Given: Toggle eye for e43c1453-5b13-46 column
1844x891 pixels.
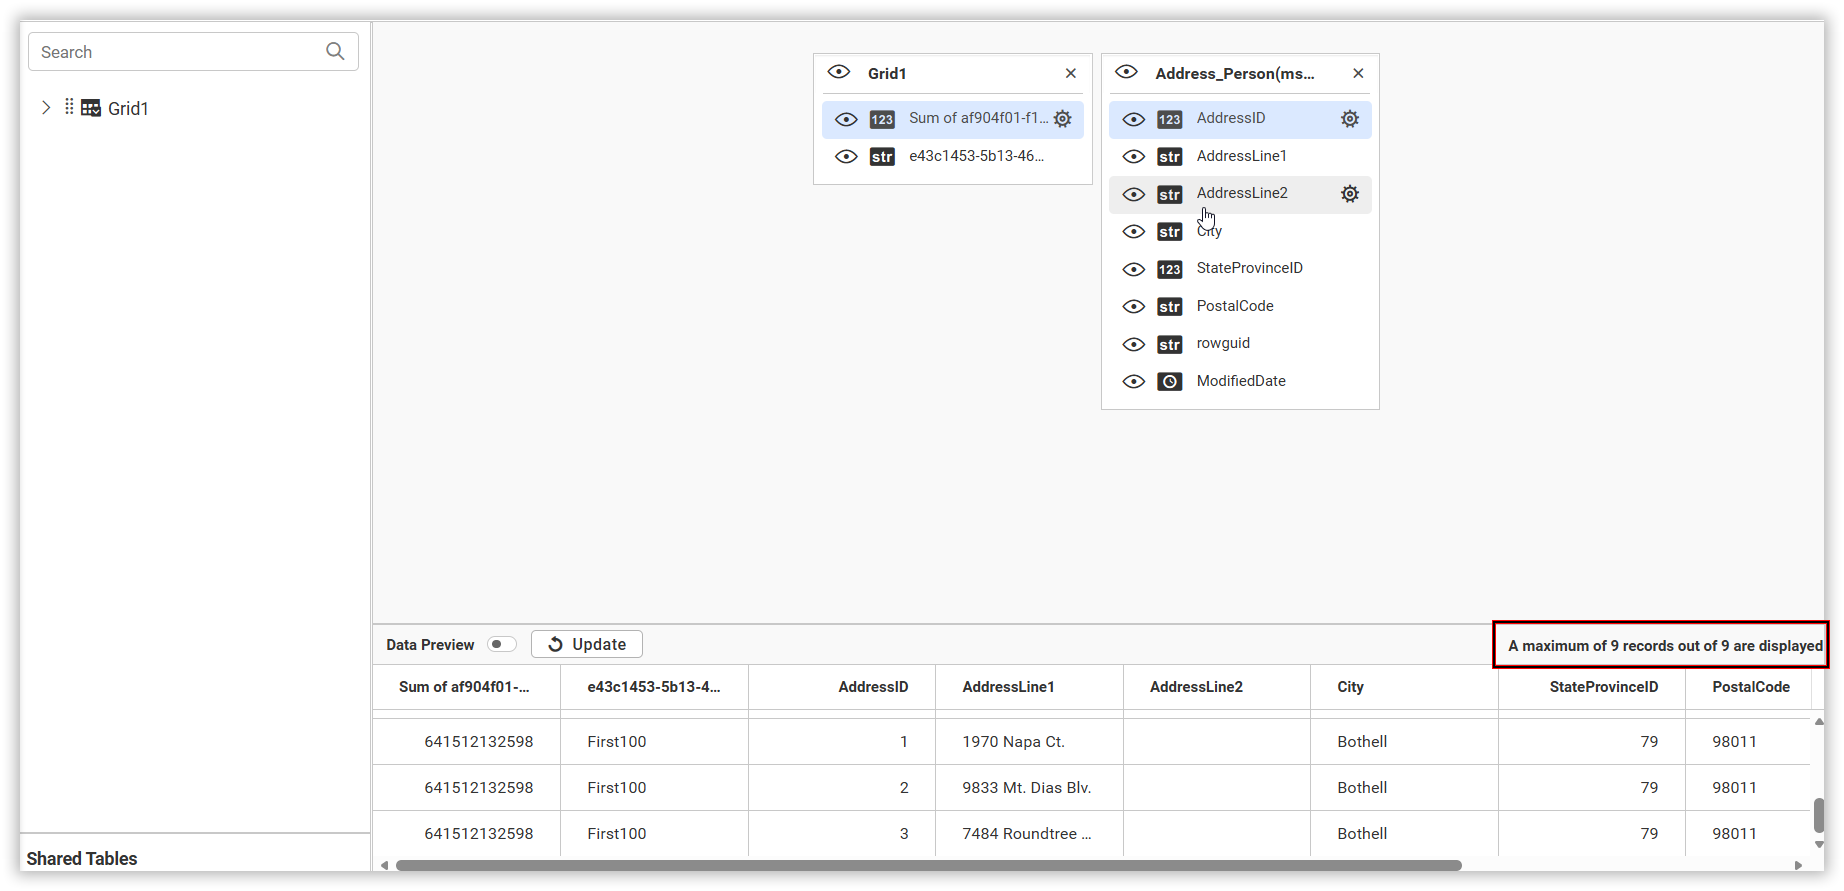Looking at the screenshot, I should coord(846,156).
